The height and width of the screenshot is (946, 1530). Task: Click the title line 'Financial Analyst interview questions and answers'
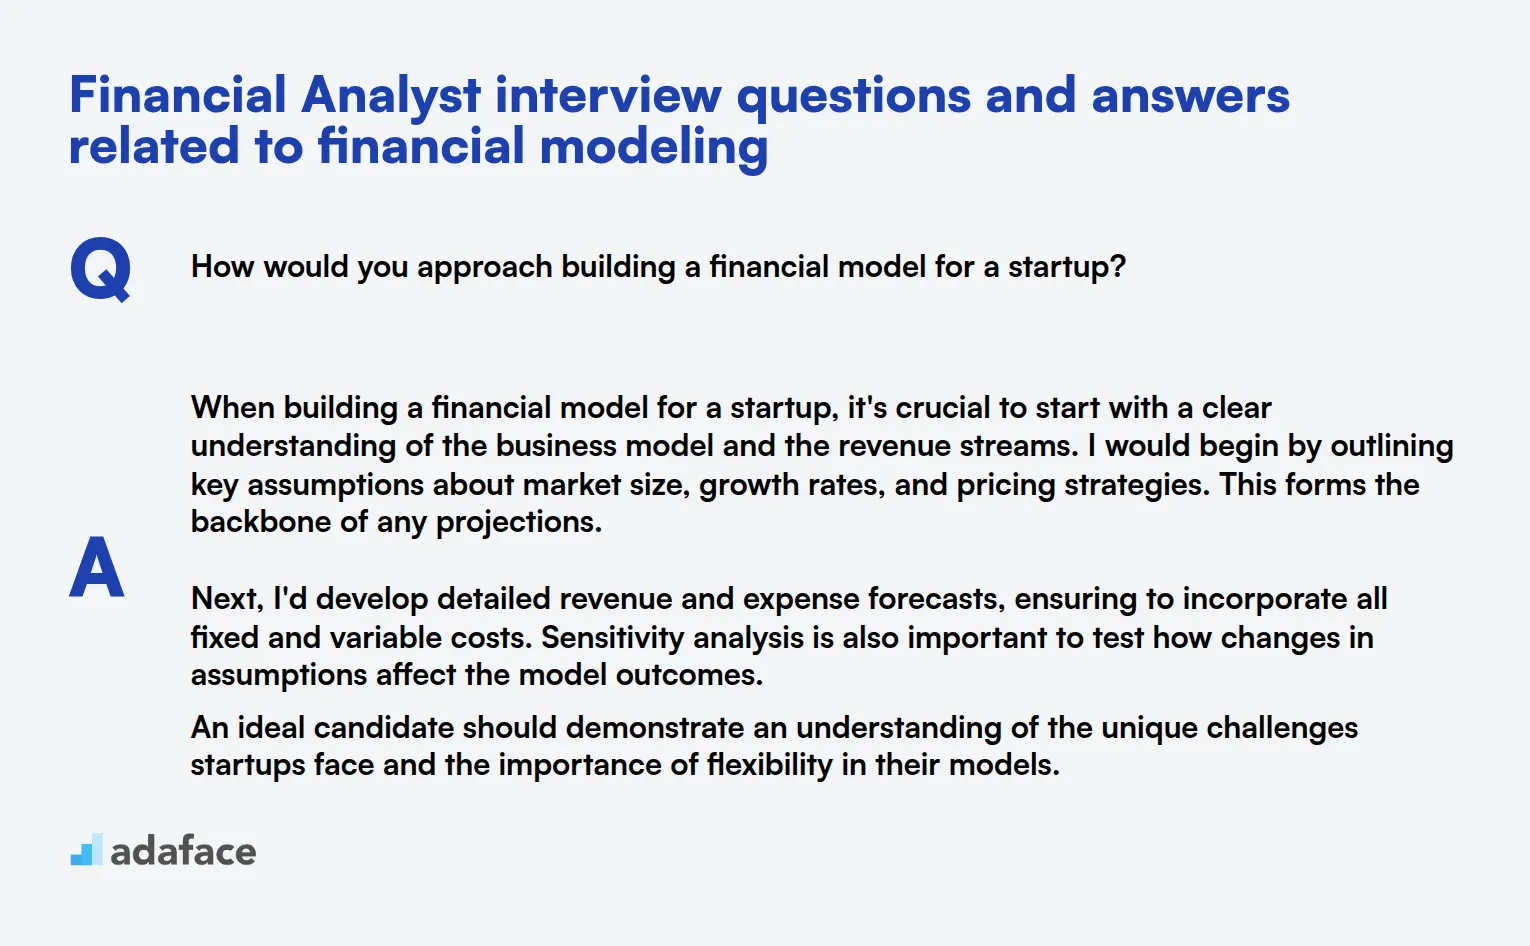679,95
